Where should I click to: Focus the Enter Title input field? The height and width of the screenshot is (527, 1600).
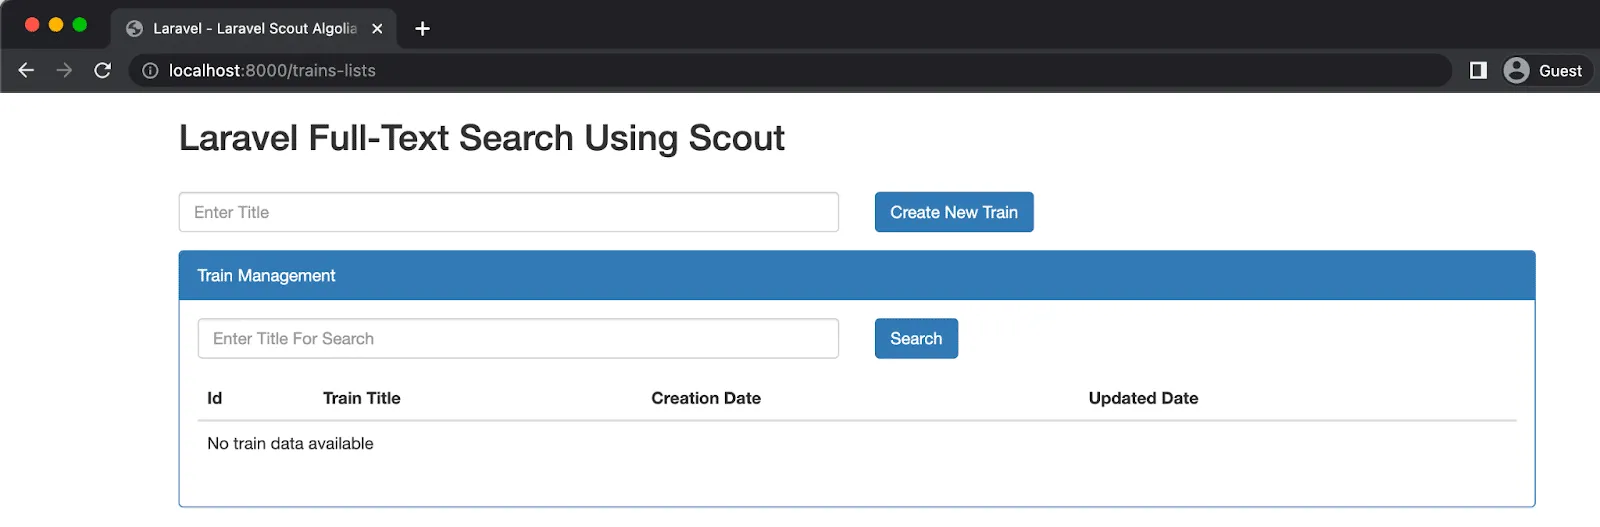[x=508, y=212]
